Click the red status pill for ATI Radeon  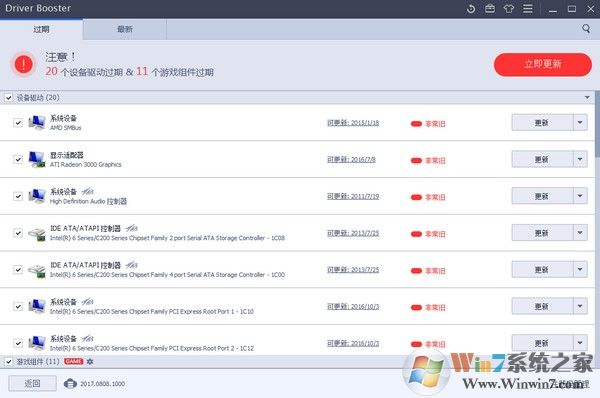(x=416, y=160)
